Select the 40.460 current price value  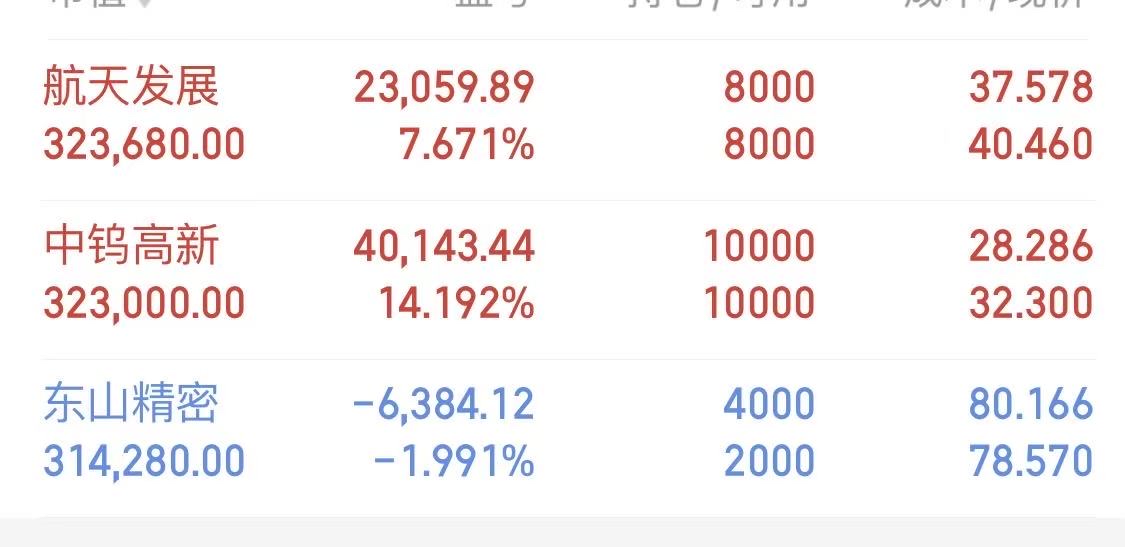point(1031,144)
